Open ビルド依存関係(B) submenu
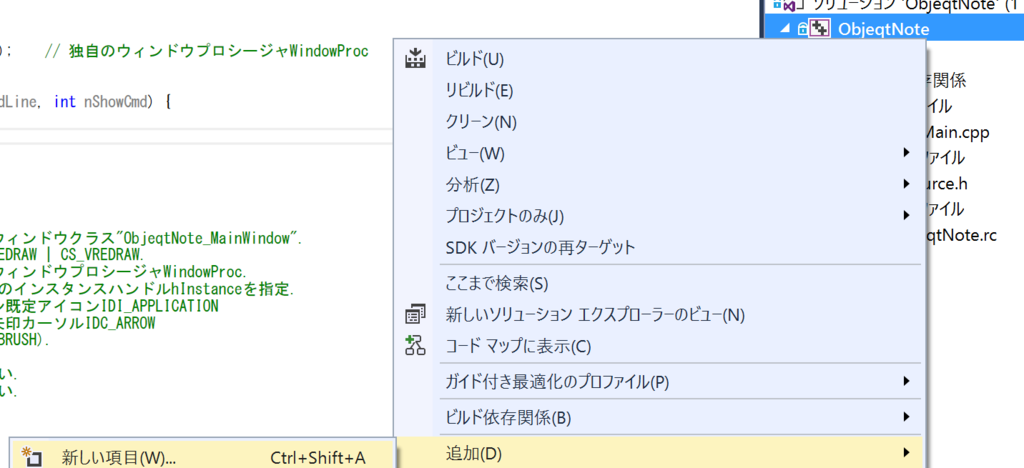Viewport: 1024px width, 468px height. (660, 417)
